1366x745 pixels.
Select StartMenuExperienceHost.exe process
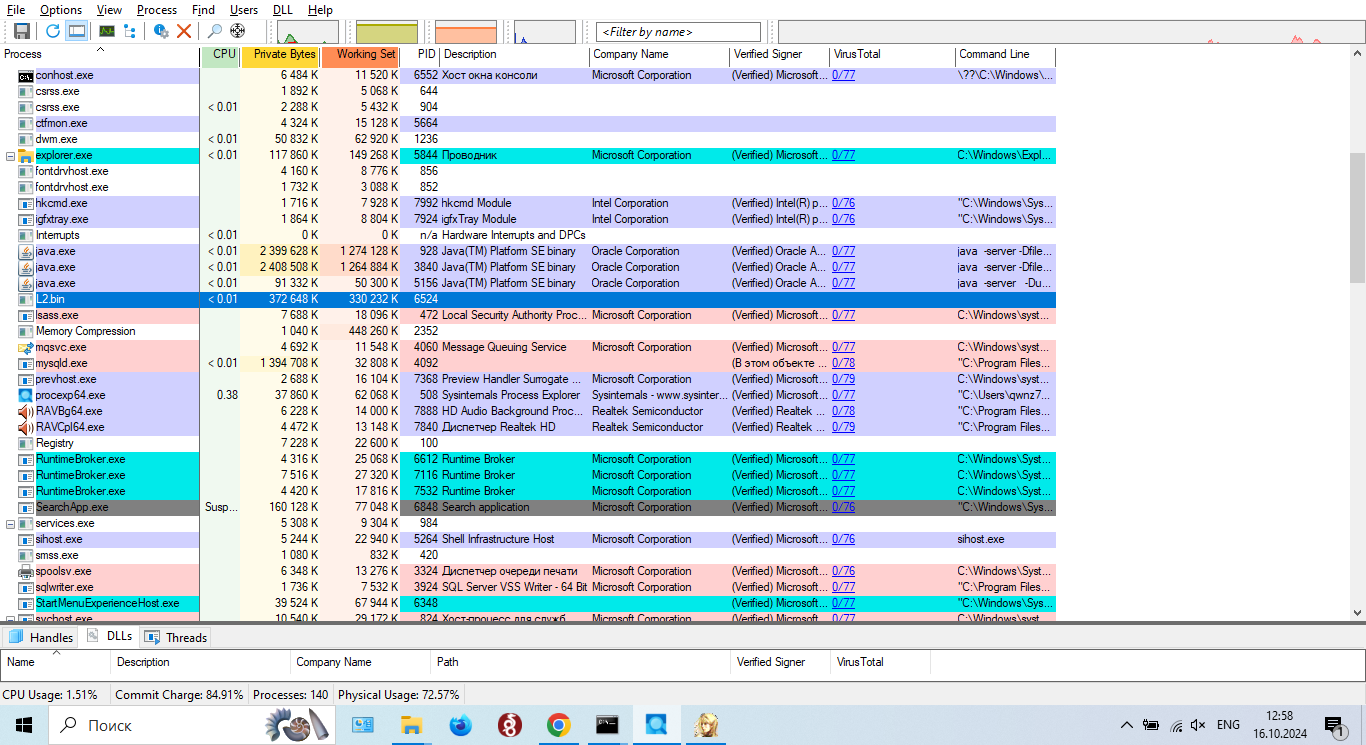point(528,603)
